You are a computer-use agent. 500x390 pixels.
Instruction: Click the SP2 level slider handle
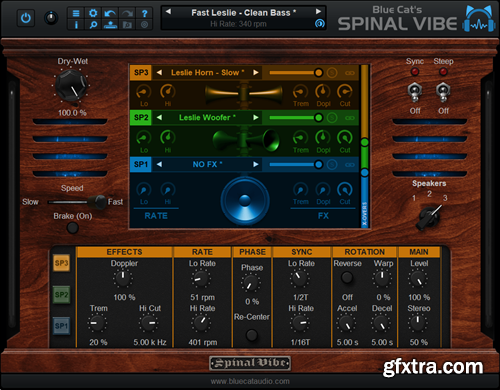coord(319,117)
